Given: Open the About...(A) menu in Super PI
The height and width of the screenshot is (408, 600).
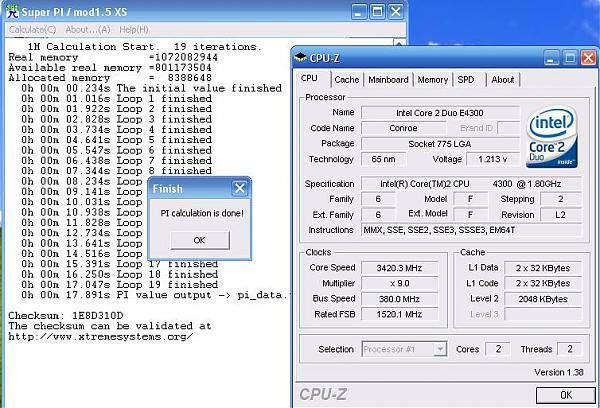Looking at the screenshot, I should click(88, 29).
